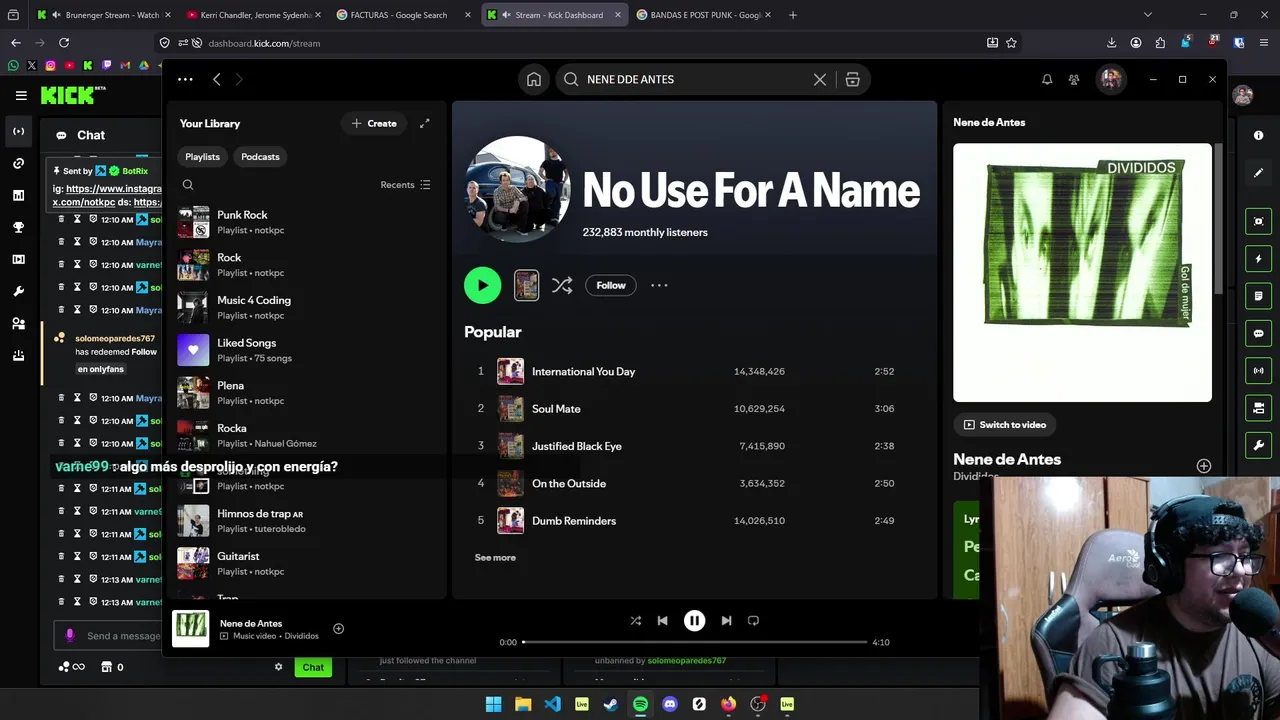Screen dimensions: 1280x720
Task: Click Kick sidebar stream icon
Action: pyautogui.click(x=18, y=131)
